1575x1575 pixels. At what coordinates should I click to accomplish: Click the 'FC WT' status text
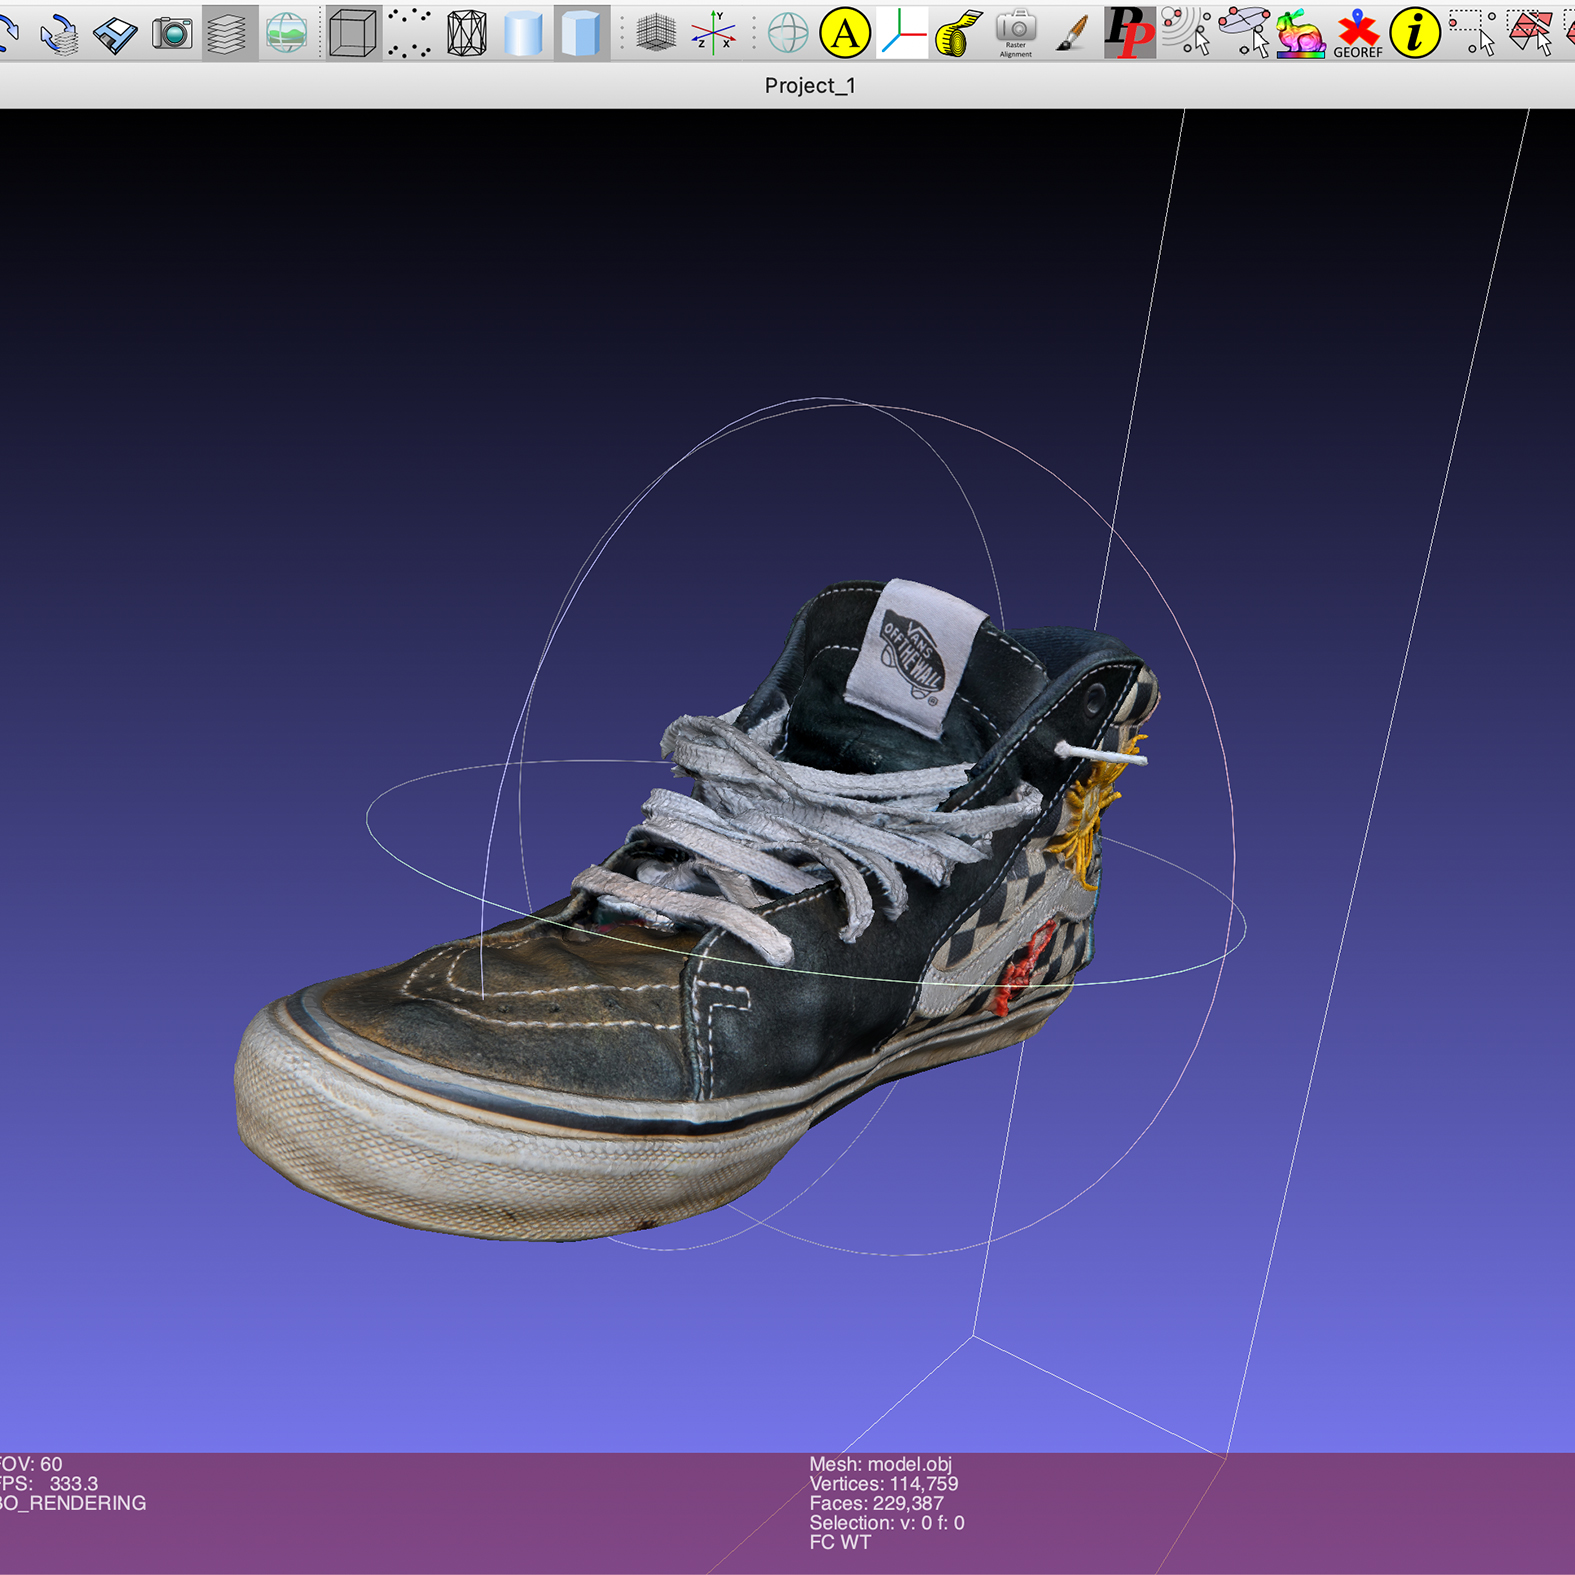(840, 1543)
